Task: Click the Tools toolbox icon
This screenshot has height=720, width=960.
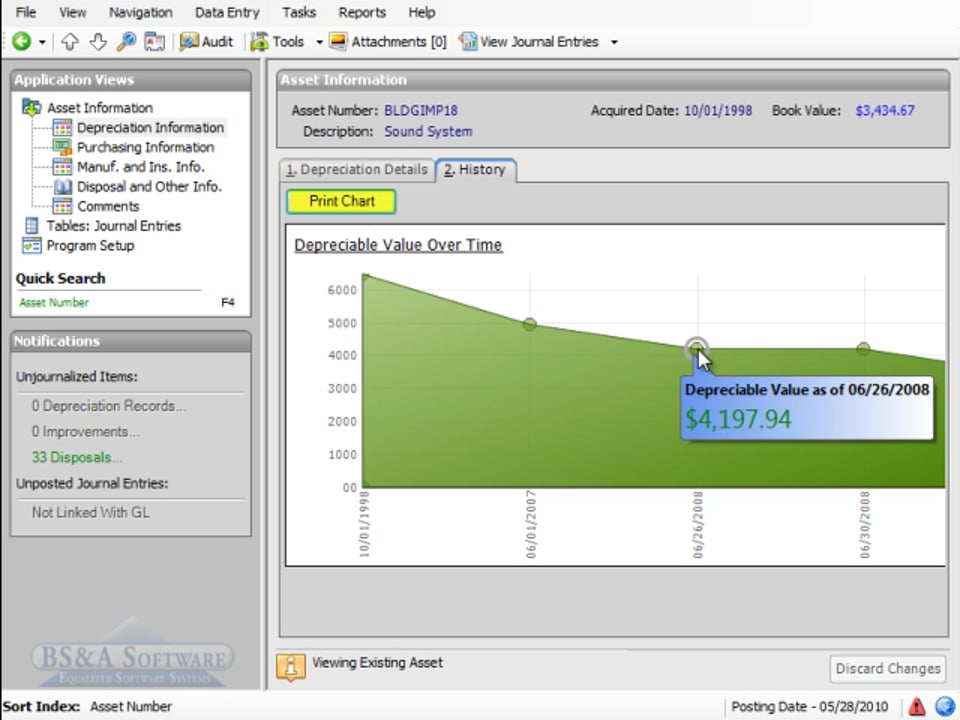Action: tap(260, 42)
